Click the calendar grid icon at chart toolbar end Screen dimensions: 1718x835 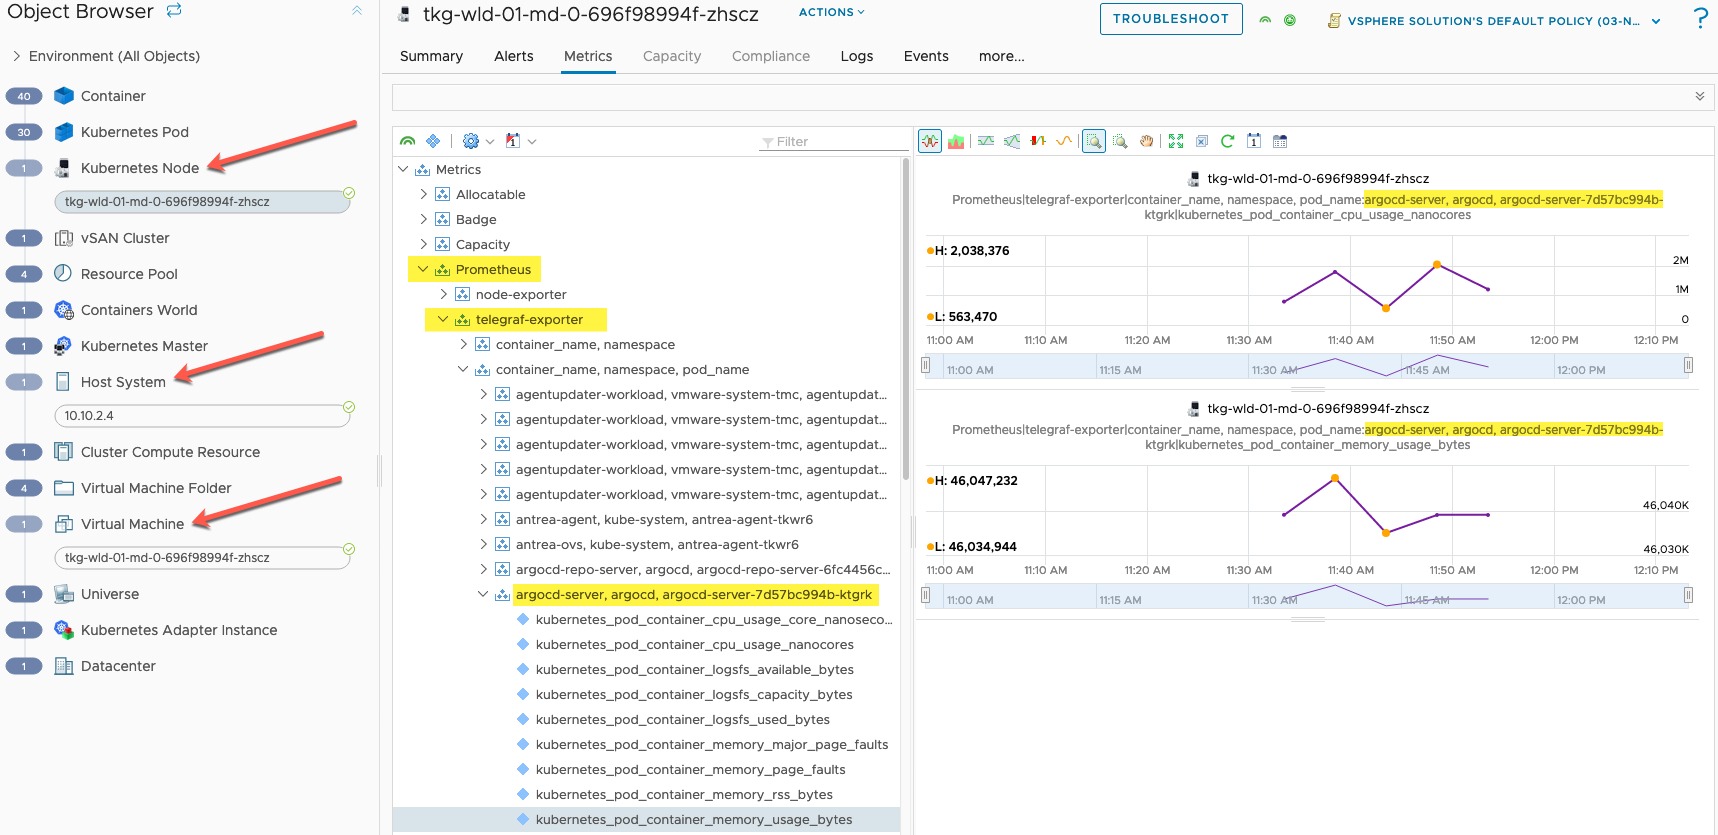pyautogui.click(x=1280, y=141)
